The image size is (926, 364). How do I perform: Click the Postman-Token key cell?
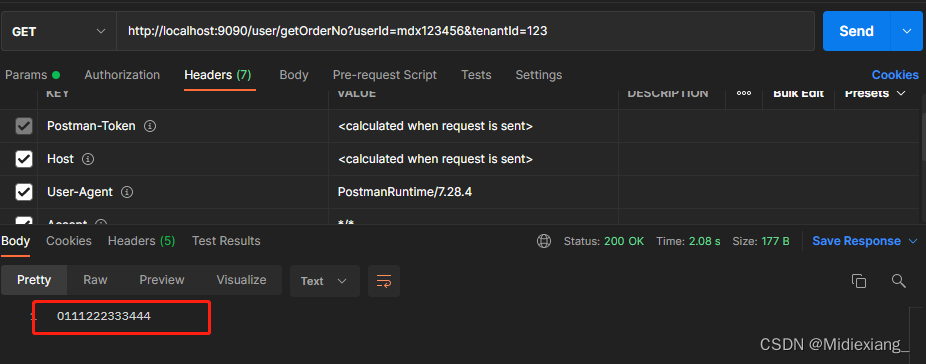tap(183, 126)
